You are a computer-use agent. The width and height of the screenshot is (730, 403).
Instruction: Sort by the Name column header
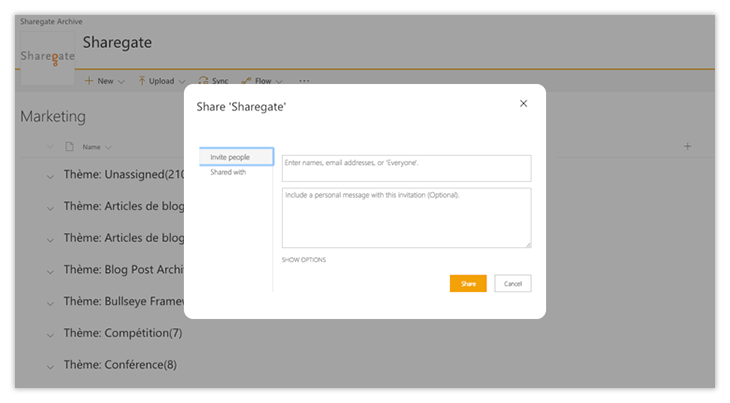tap(97, 147)
